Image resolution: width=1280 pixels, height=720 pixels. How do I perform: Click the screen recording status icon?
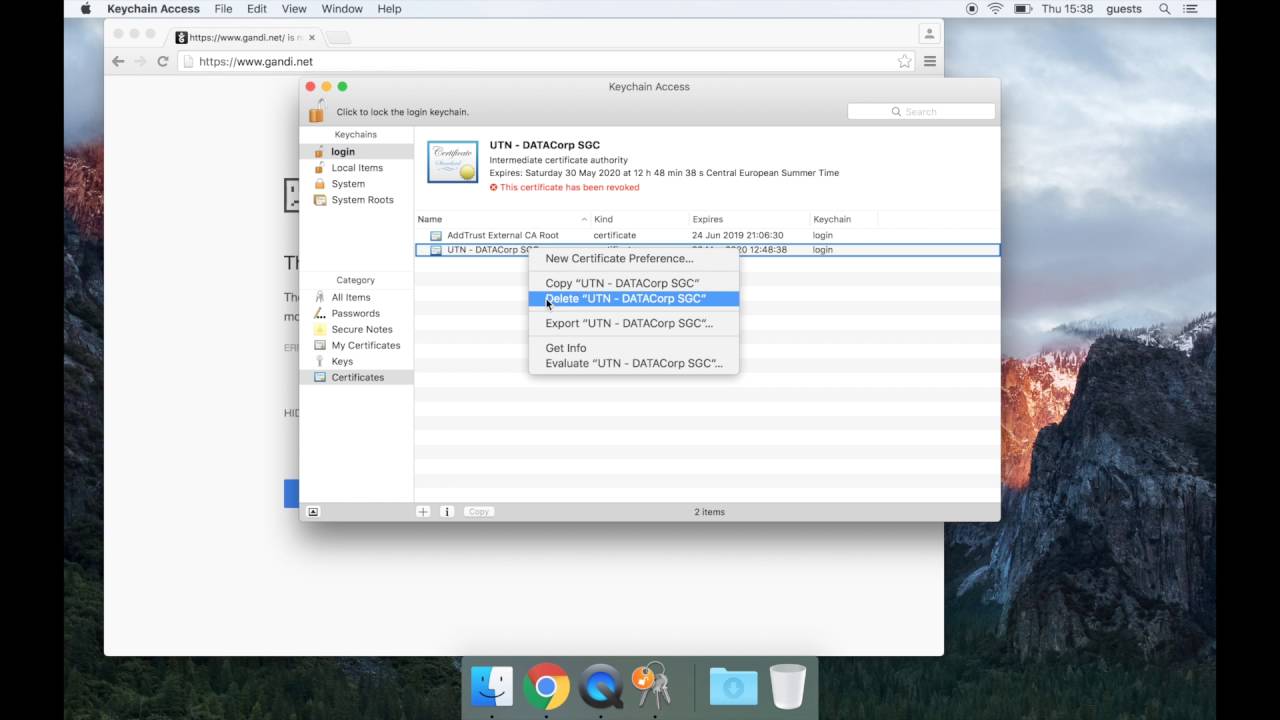click(972, 9)
